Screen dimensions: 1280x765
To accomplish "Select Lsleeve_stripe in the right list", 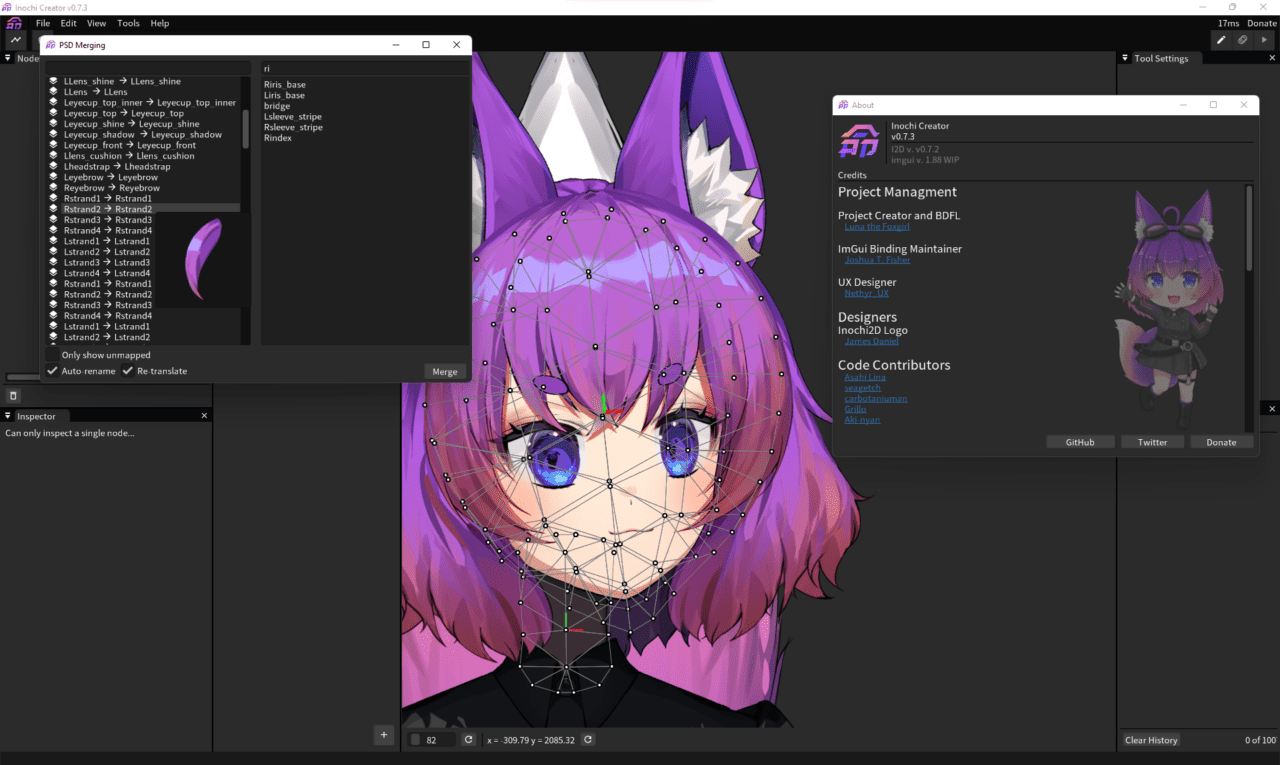I will [293, 117].
